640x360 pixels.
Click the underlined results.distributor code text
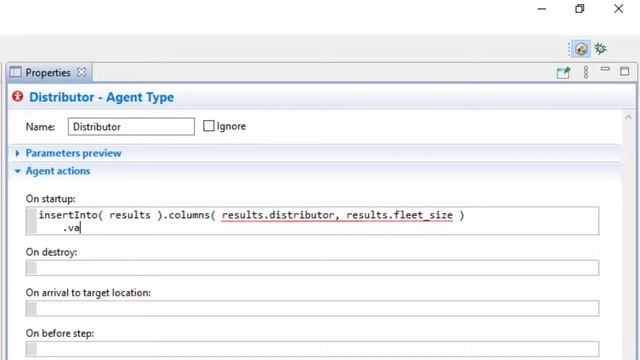pyautogui.click(x=278, y=215)
